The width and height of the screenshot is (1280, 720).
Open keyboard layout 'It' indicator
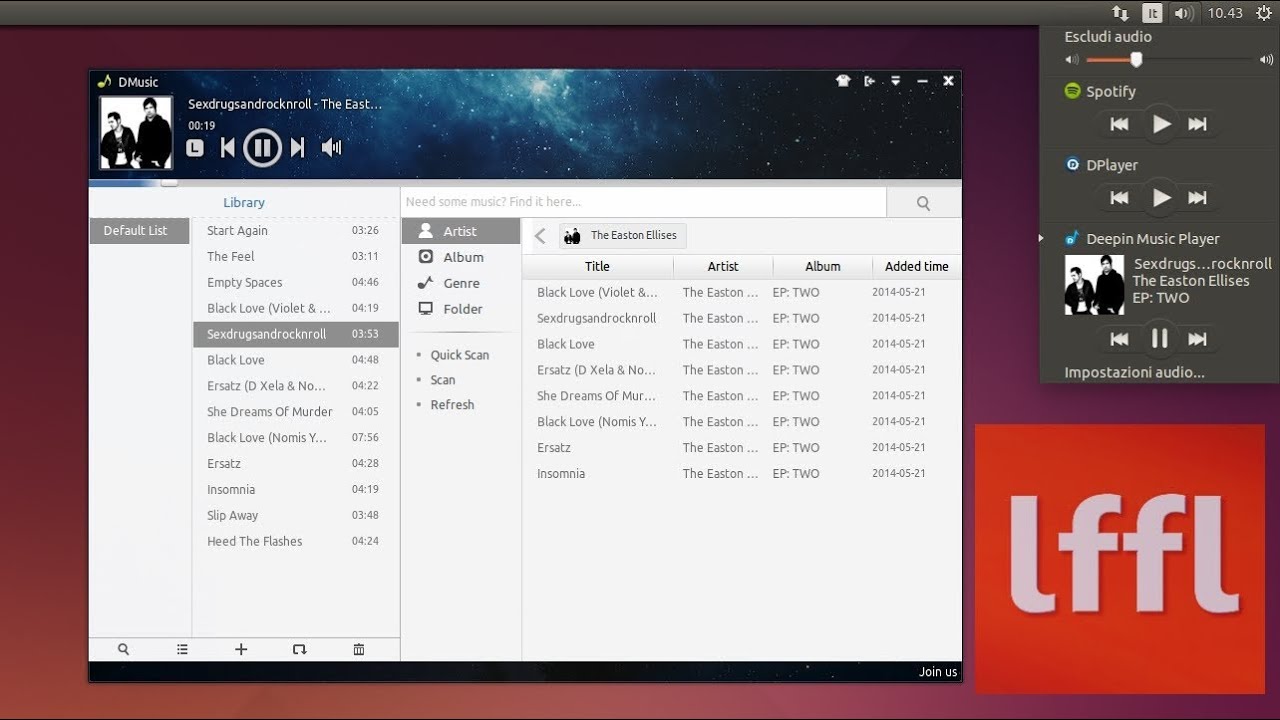click(1153, 13)
